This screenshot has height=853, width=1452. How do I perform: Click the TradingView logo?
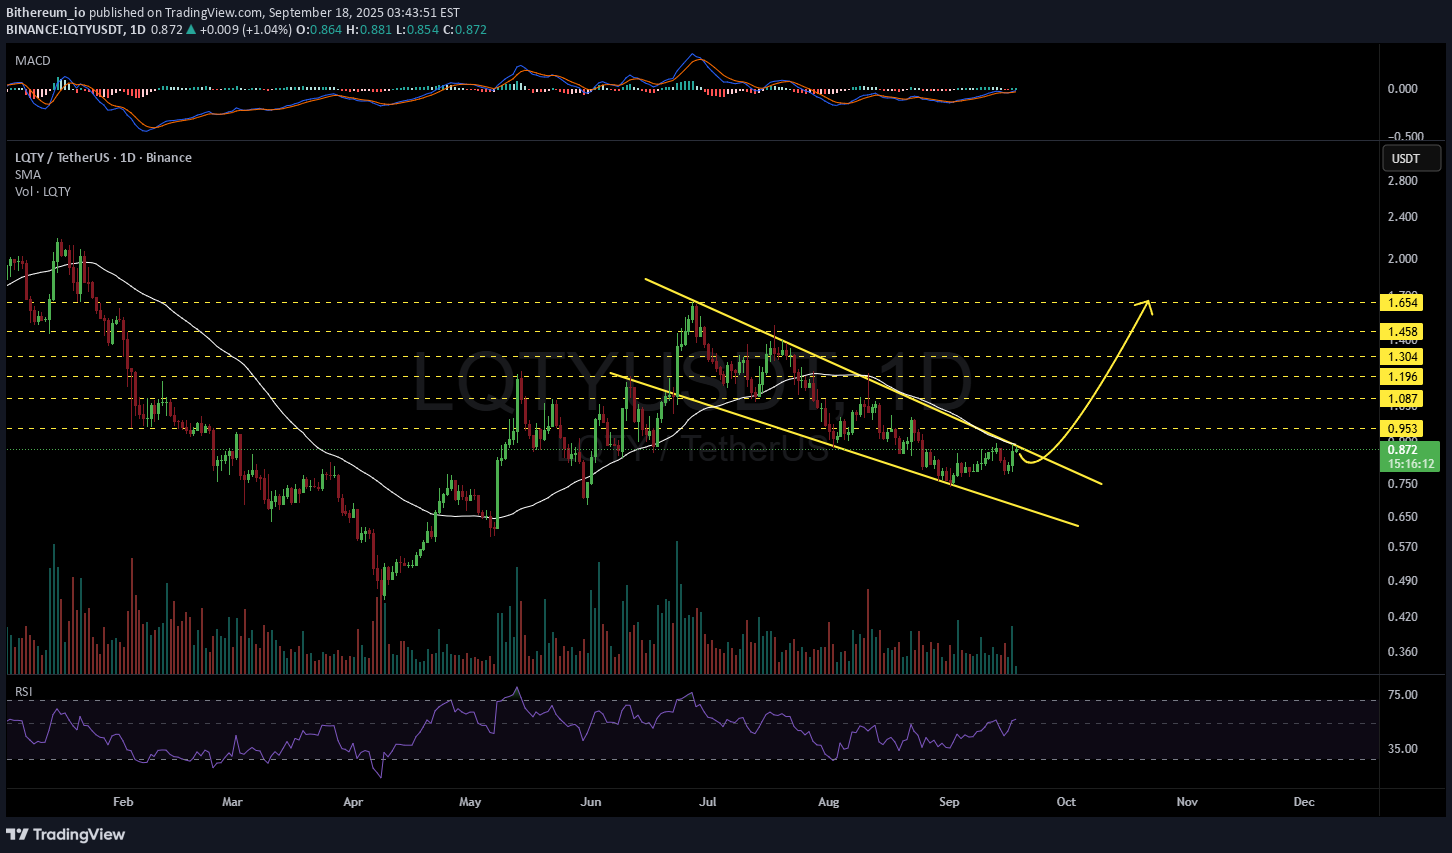66,834
